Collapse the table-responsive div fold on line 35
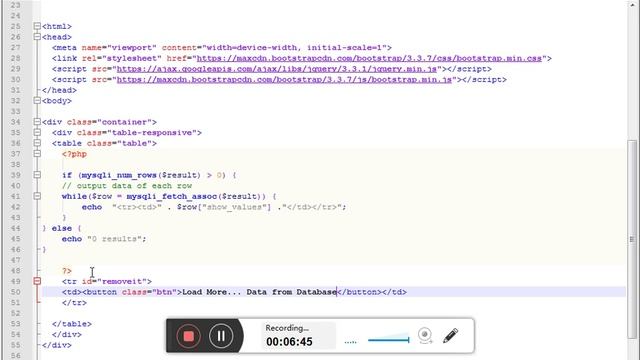640x360 pixels. coord(37,132)
